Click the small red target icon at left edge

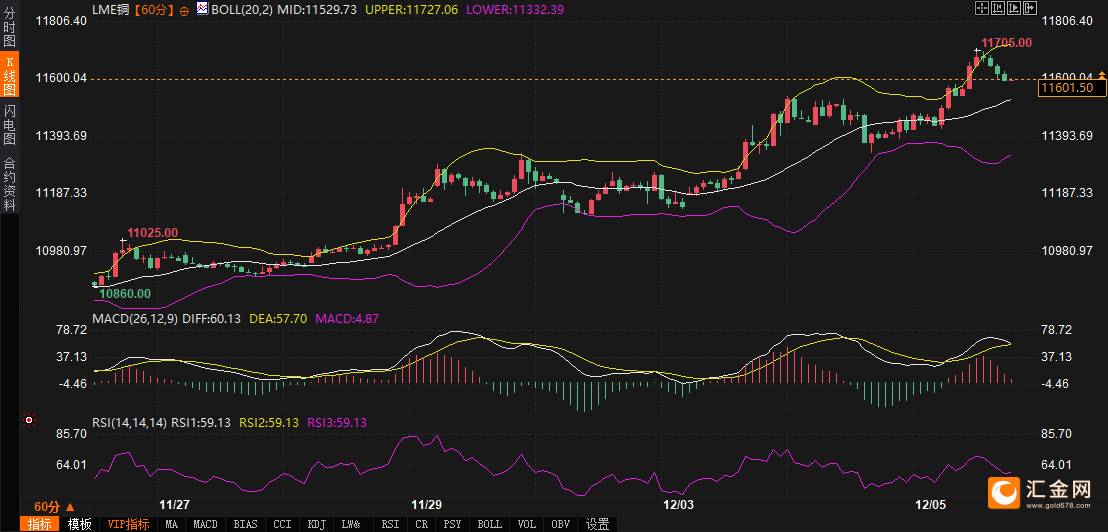[28, 420]
